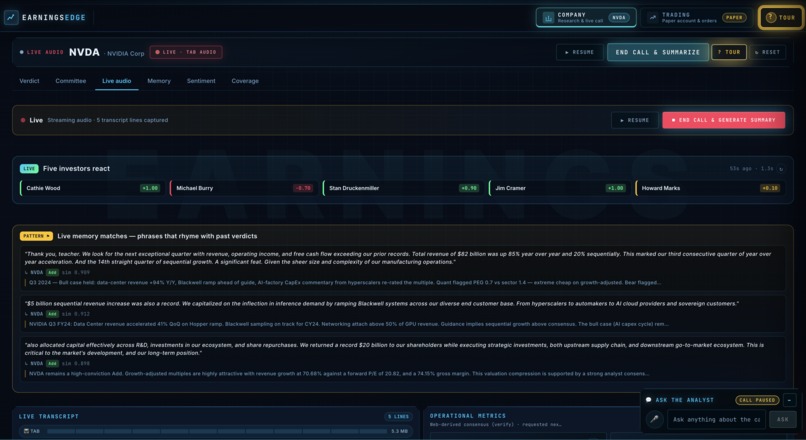Click the 'NVIDIA Q3 FY24: Data Center' memory note
This screenshot has height=440, width=806.
click(x=349, y=324)
